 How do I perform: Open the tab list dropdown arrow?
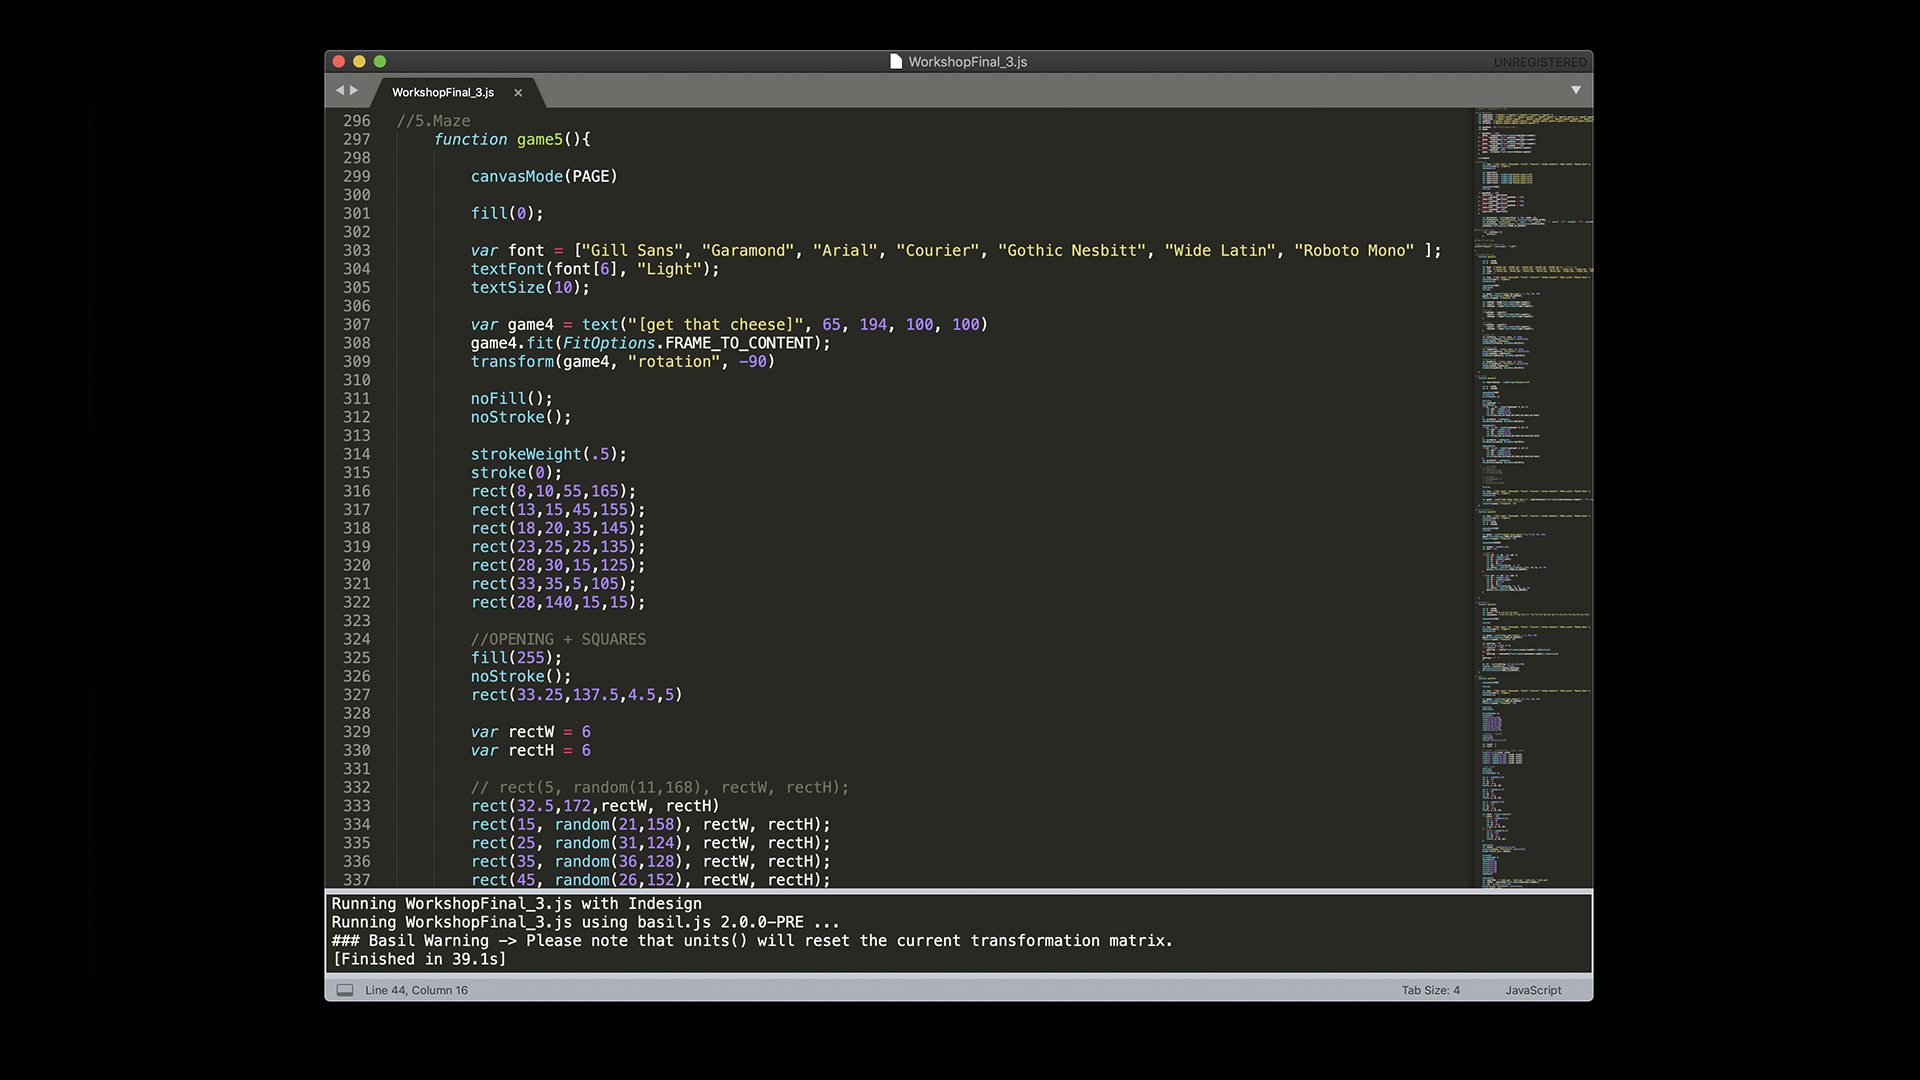click(1576, 91)
